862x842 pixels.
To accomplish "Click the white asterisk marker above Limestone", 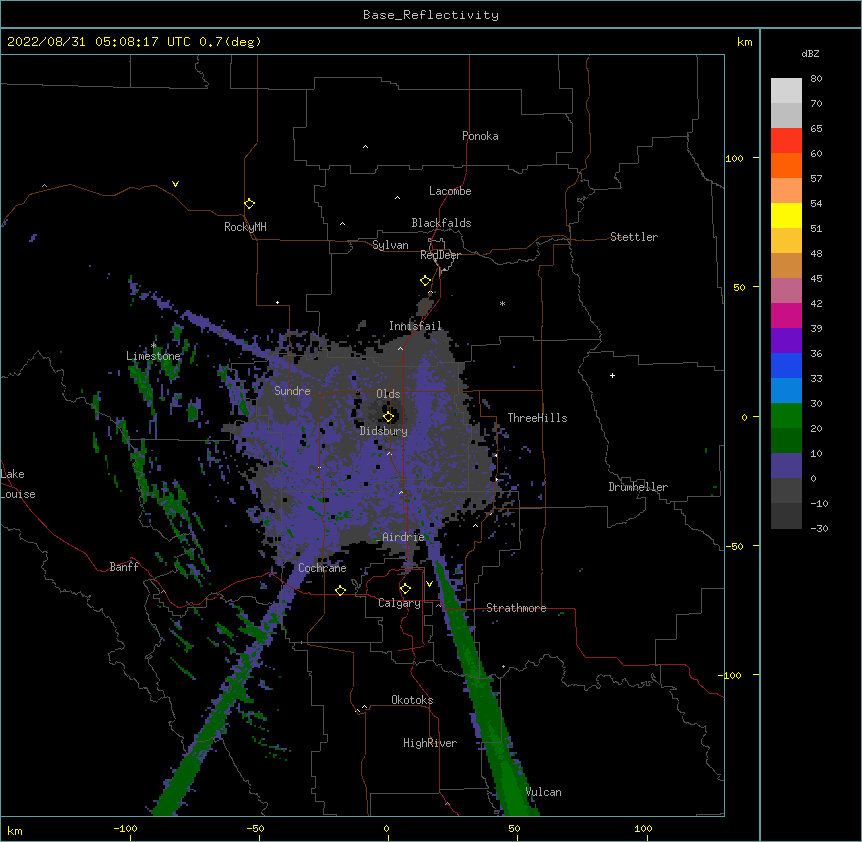I will pos(154,345).
